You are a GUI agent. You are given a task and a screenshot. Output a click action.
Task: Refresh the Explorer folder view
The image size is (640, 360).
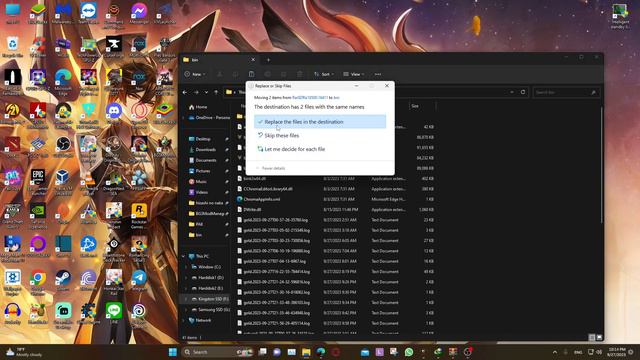[x=523, y=92]
